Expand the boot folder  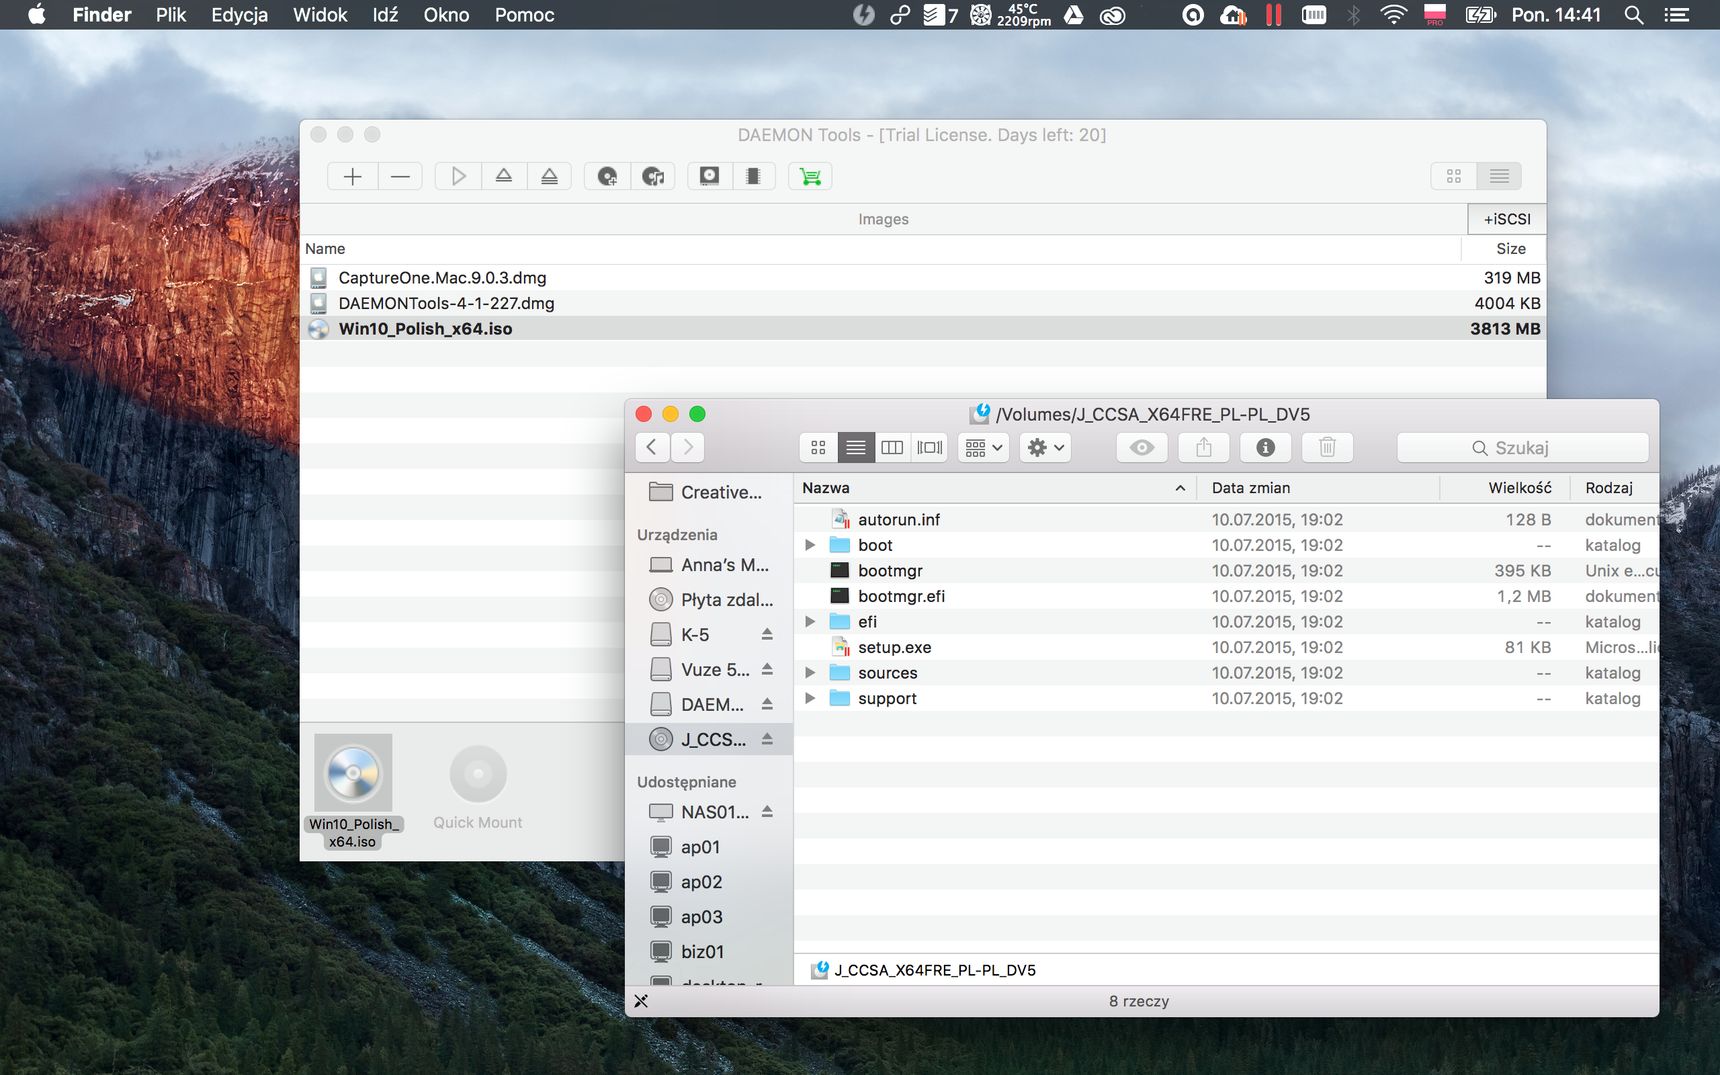coord(810,545)
